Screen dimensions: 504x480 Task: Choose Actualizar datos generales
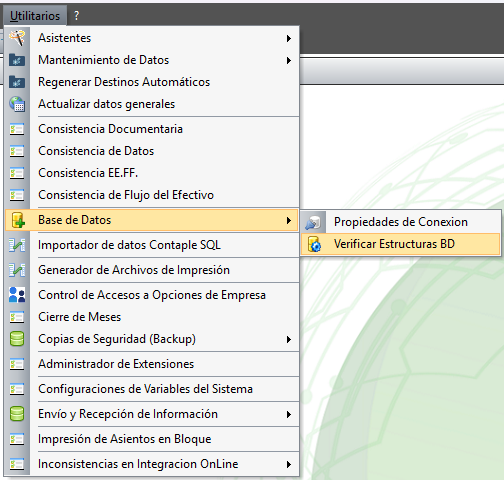click(x=152, y=104)
